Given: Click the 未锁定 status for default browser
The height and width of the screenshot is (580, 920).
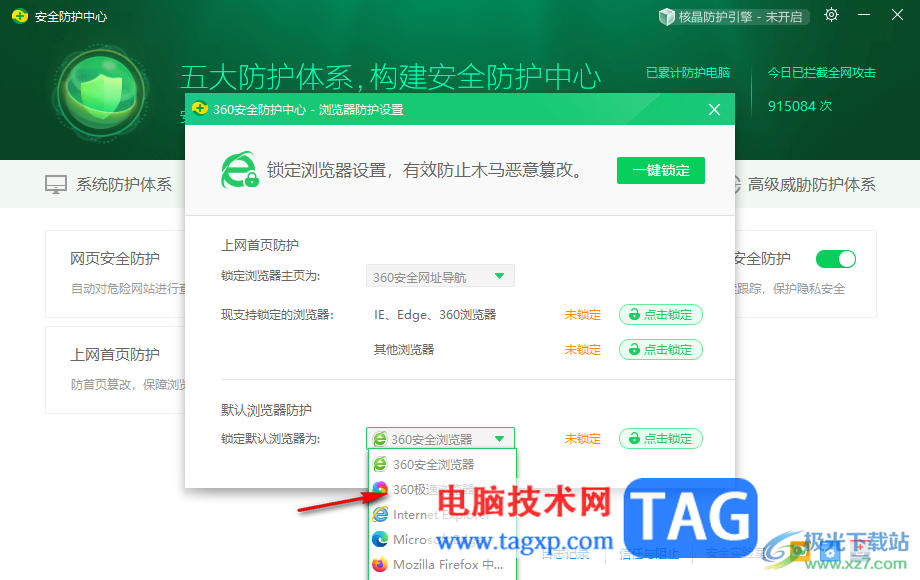Looking at the screenshot, I should click(583, 439).
